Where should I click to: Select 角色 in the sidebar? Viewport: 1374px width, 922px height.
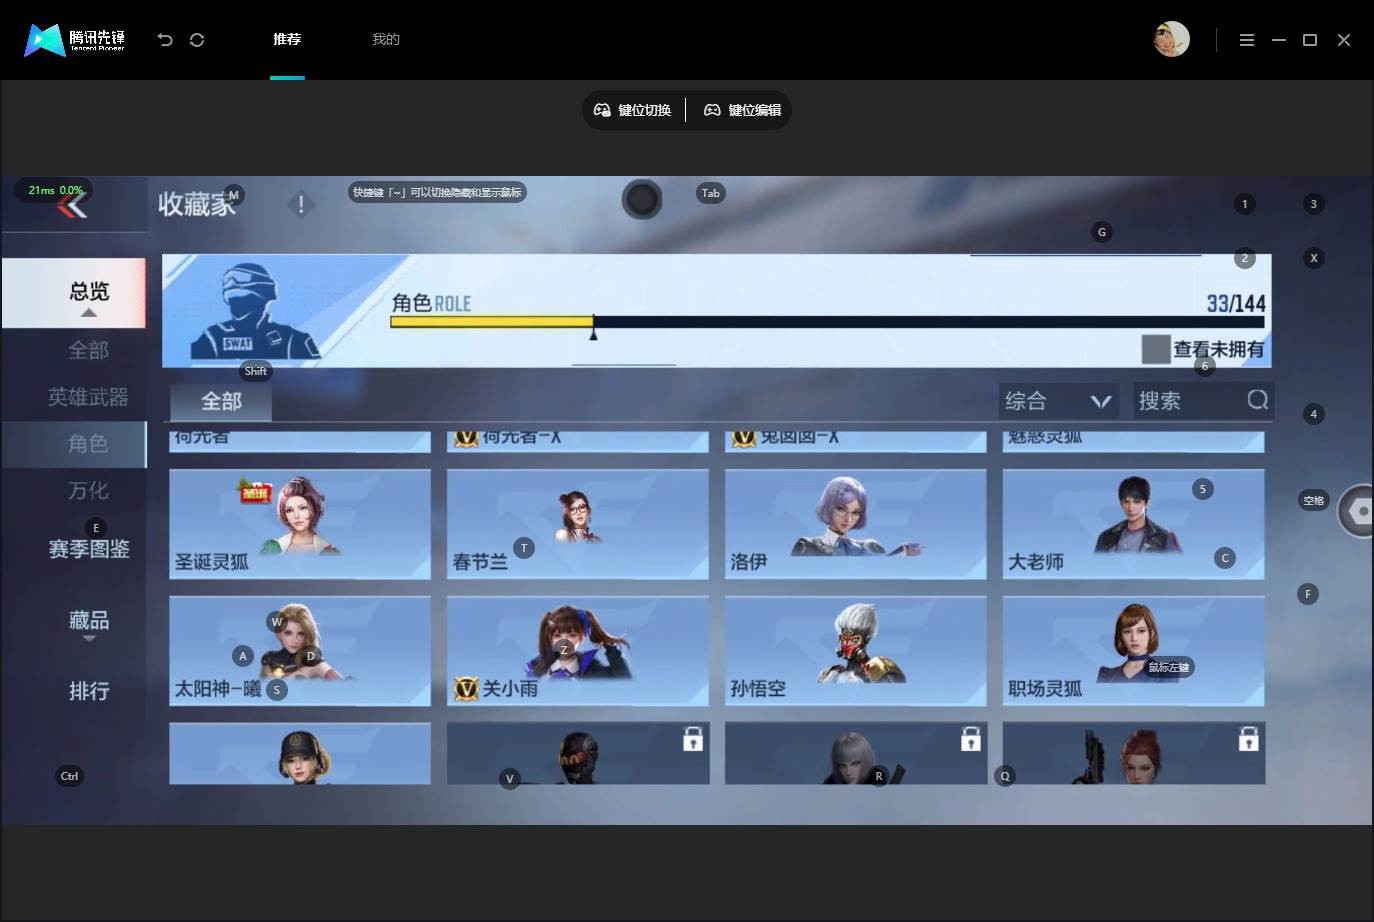74,444
